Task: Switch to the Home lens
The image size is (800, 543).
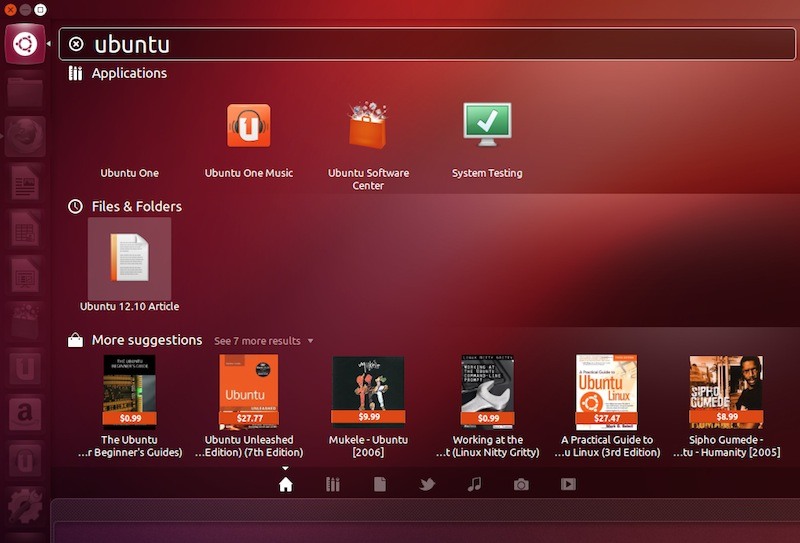Action: pyautogui.click(x=286, y=484)
